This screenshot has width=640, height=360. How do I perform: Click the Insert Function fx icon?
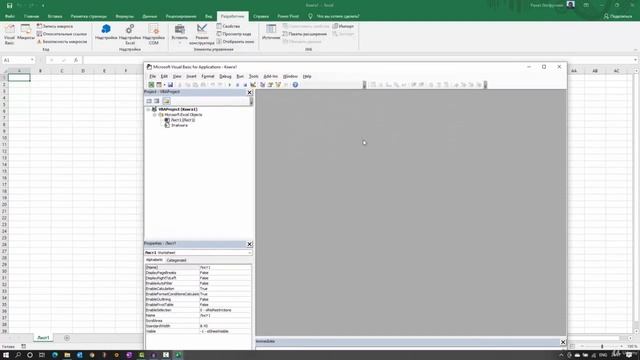[76, 60]
